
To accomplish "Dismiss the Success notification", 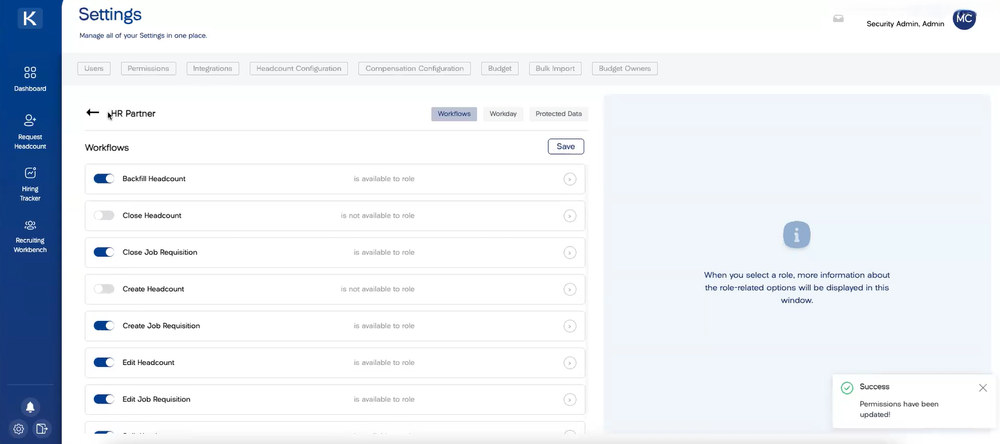I will point(983,388).
